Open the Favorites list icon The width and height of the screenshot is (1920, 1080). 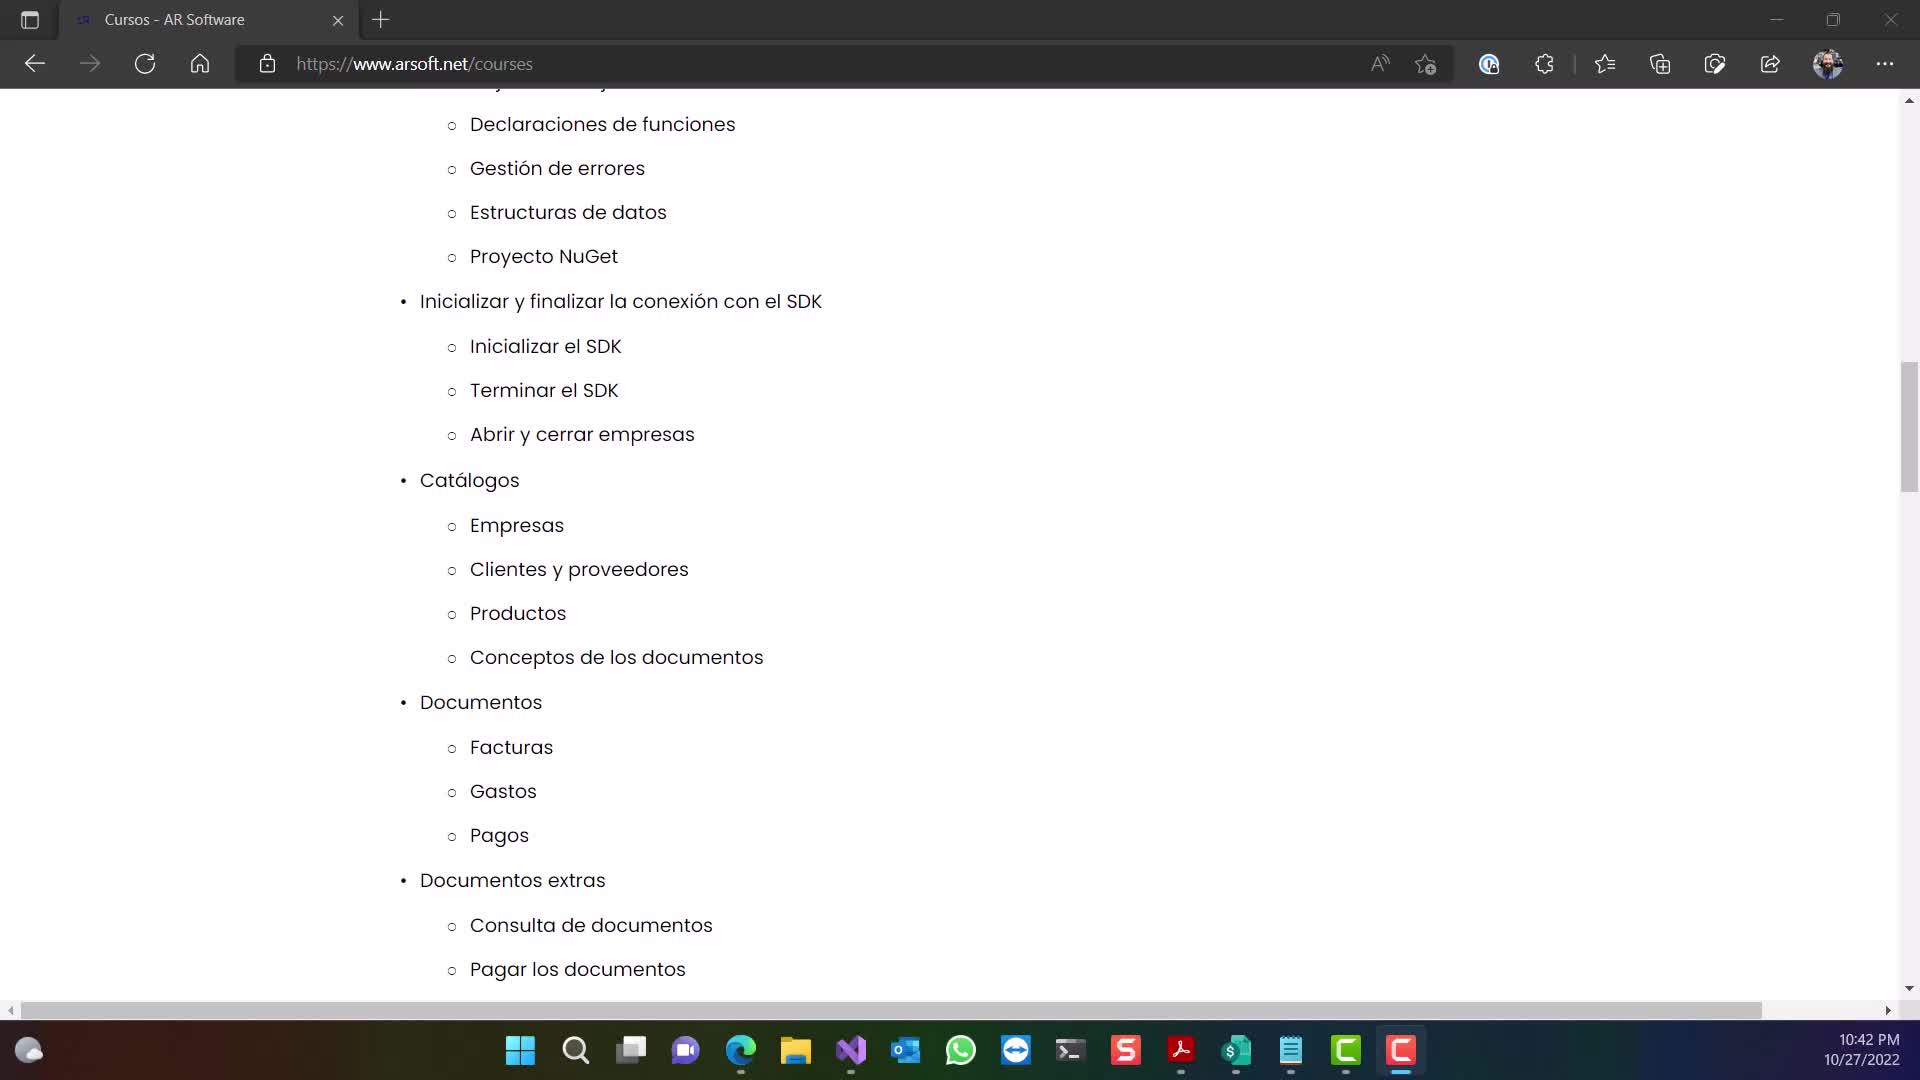click(x=1605, y=64)
